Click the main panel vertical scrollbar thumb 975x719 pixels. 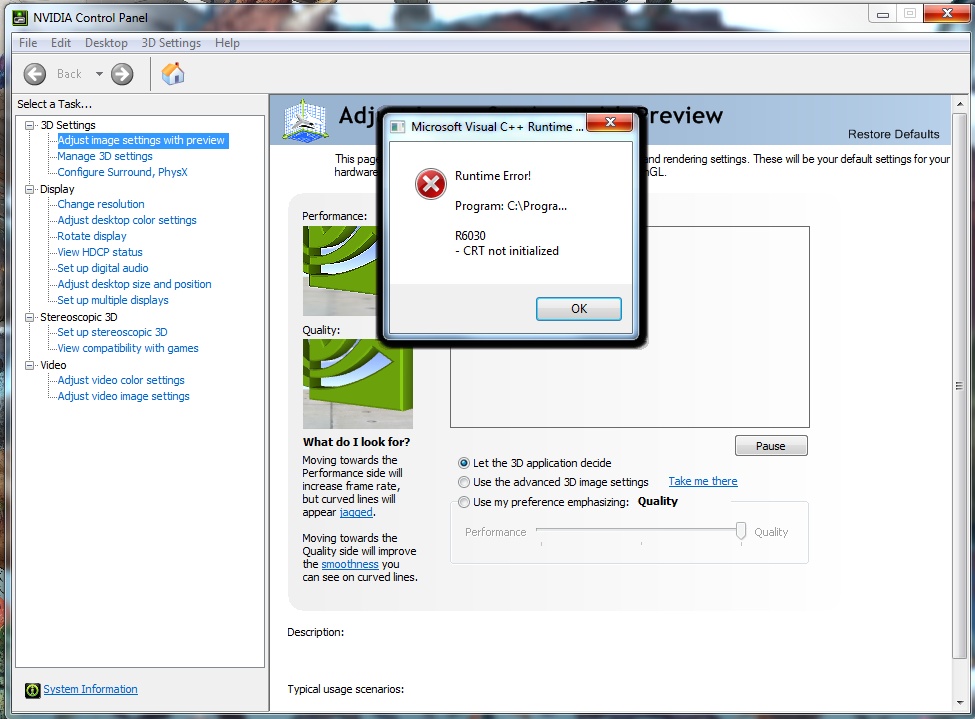coord(959,386)
